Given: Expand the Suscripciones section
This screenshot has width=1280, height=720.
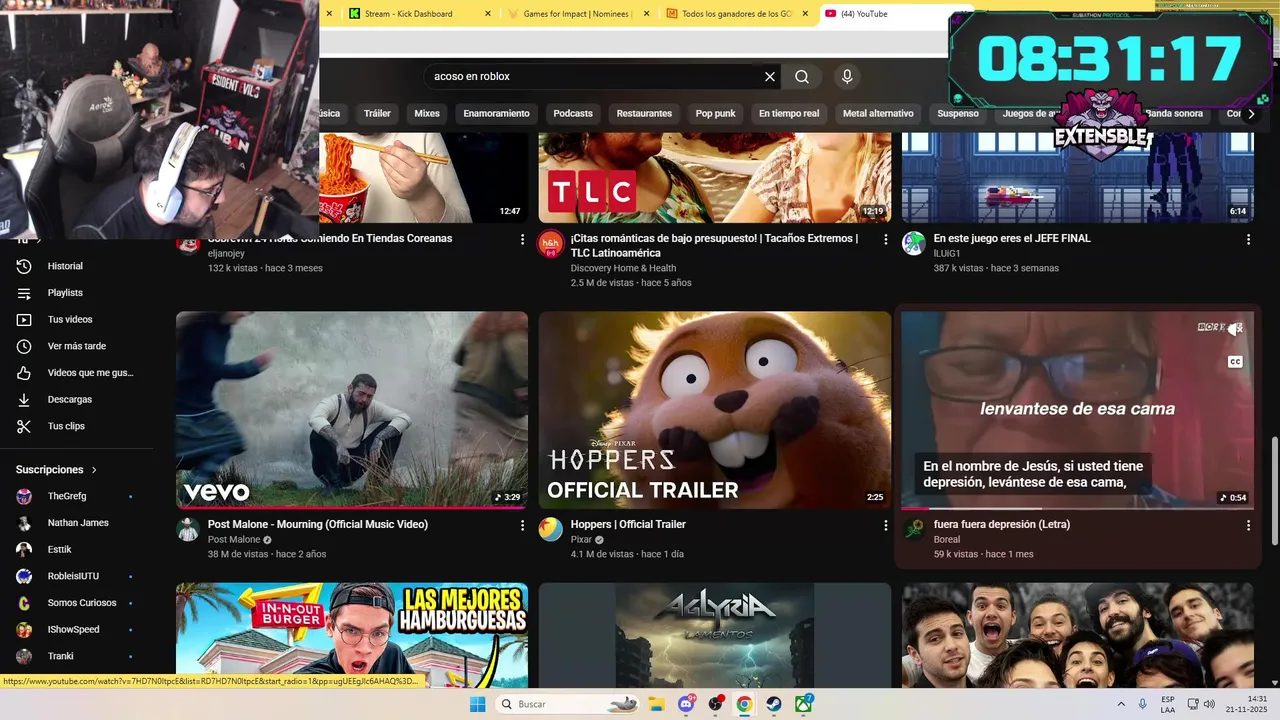Looking at the screenshot, I should 57,470.
